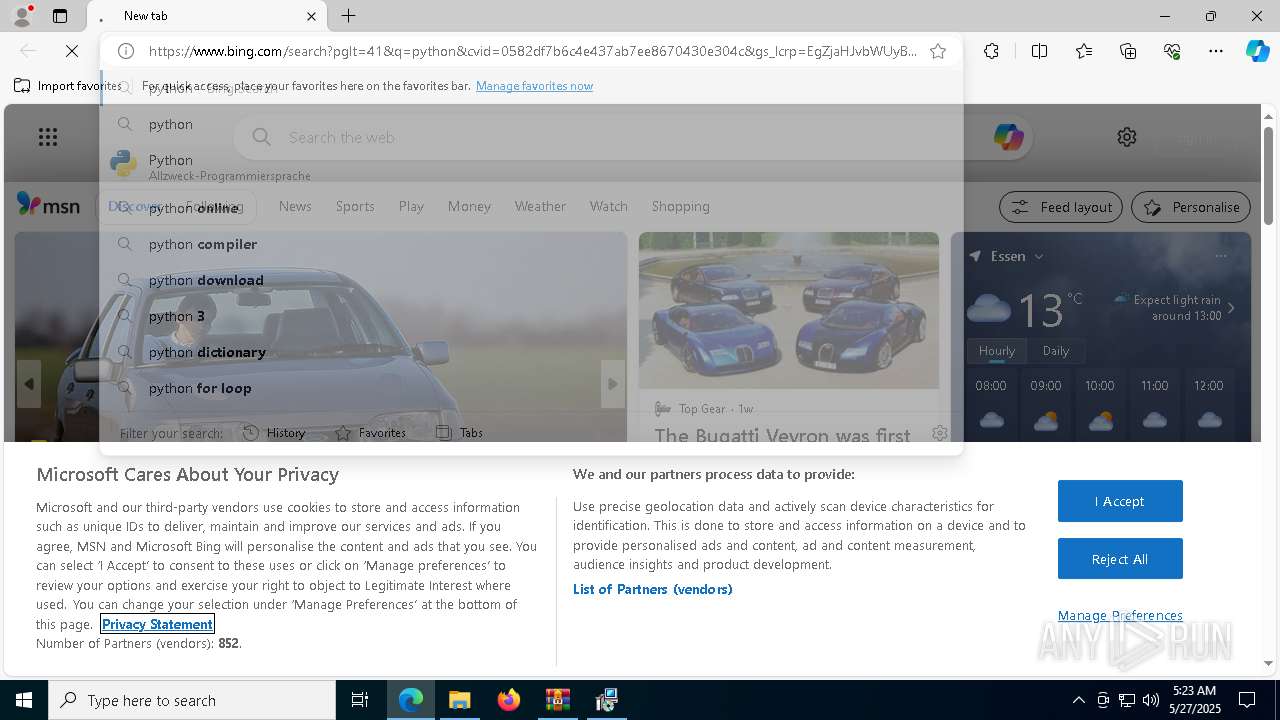Click the taskbar search box
Screen dimensions: 1280x720
(x=192, y=700)
